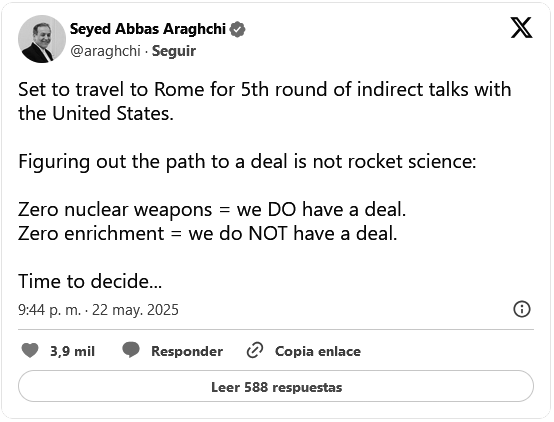The height and width of the screenshot is (422, 554).
Task: Open the tweet info circle icon
Action: coord(521,309)
